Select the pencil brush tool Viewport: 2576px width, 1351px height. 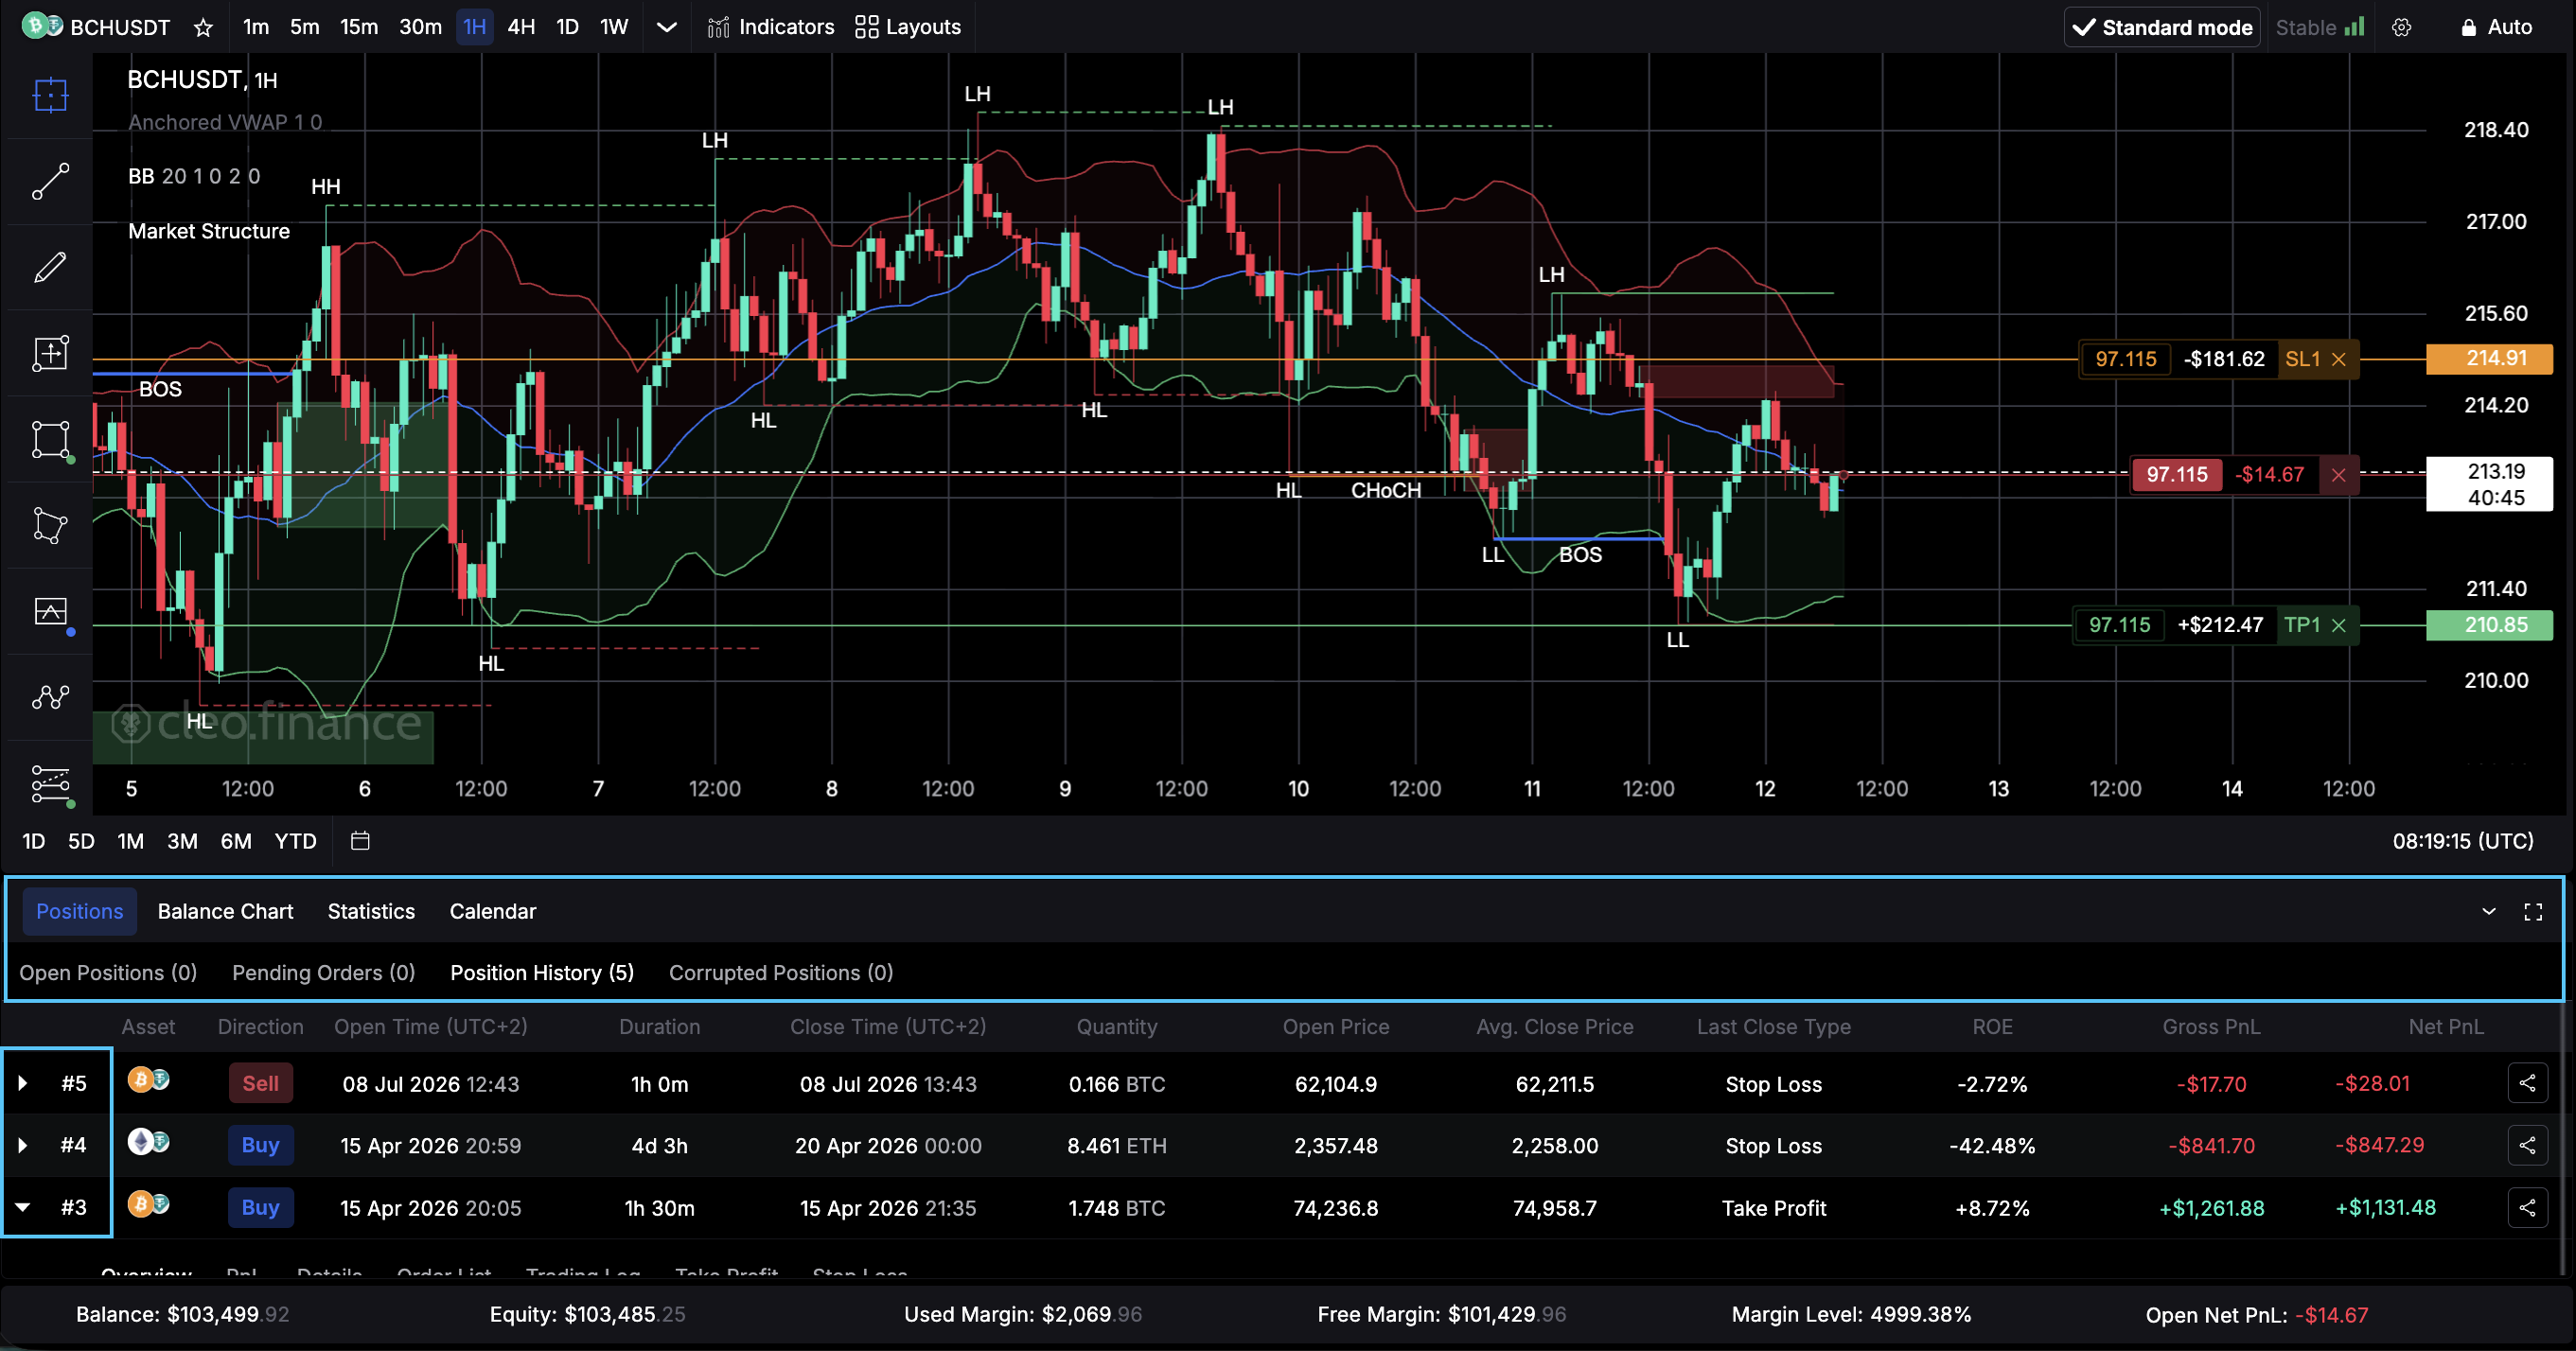click(x=50, y=267)
